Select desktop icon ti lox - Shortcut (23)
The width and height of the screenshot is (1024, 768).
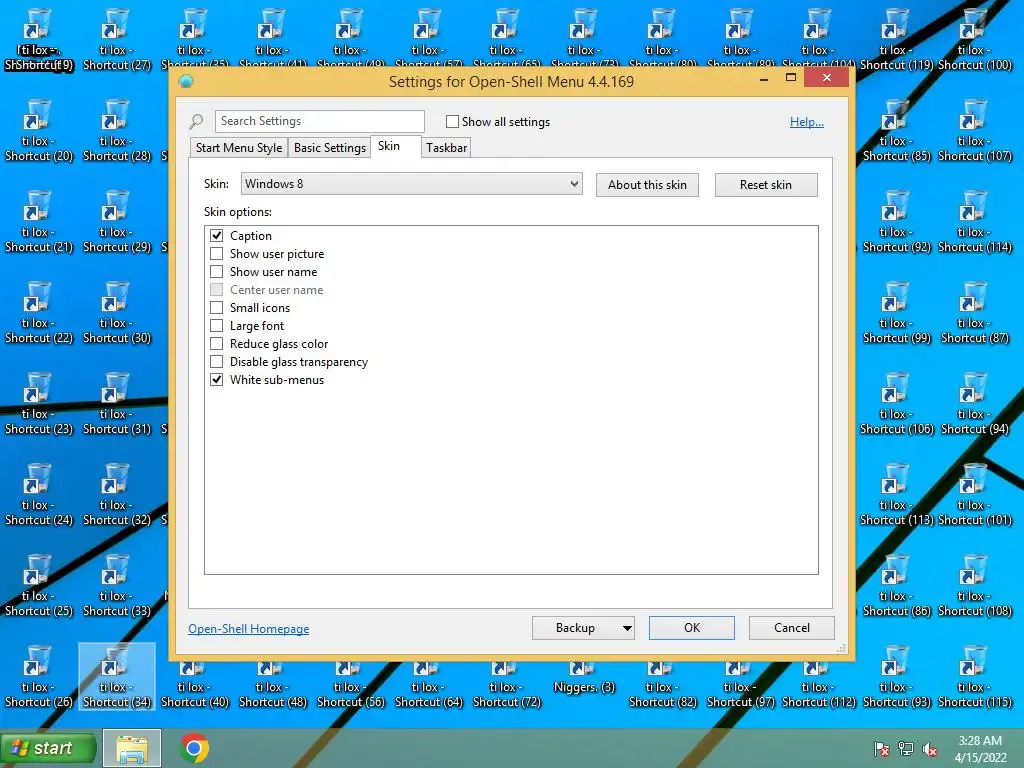point(39,403)
